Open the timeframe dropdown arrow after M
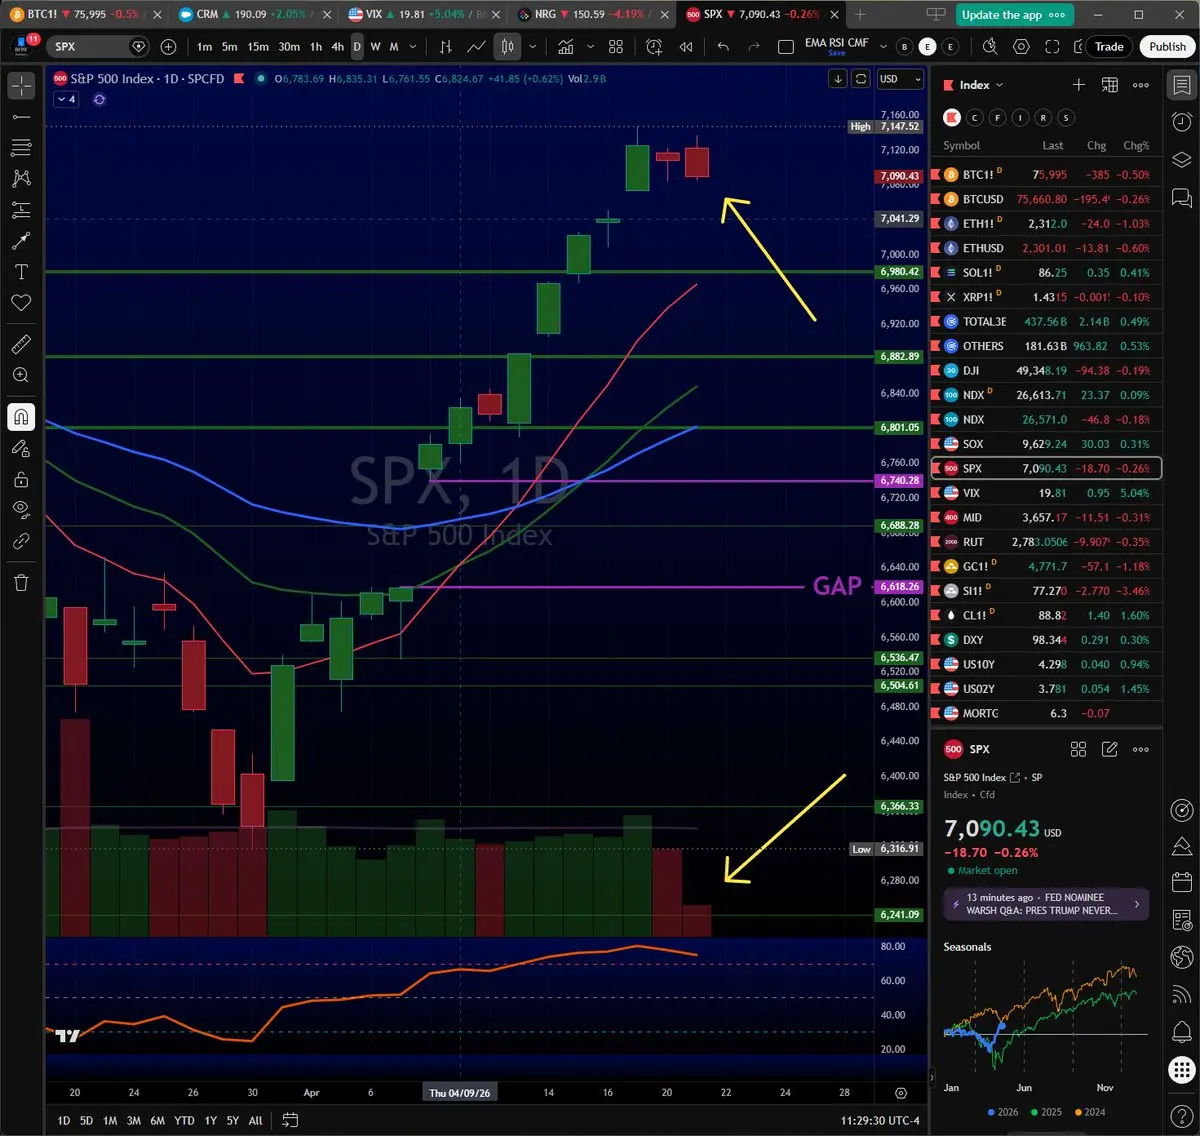 [413, 47]
